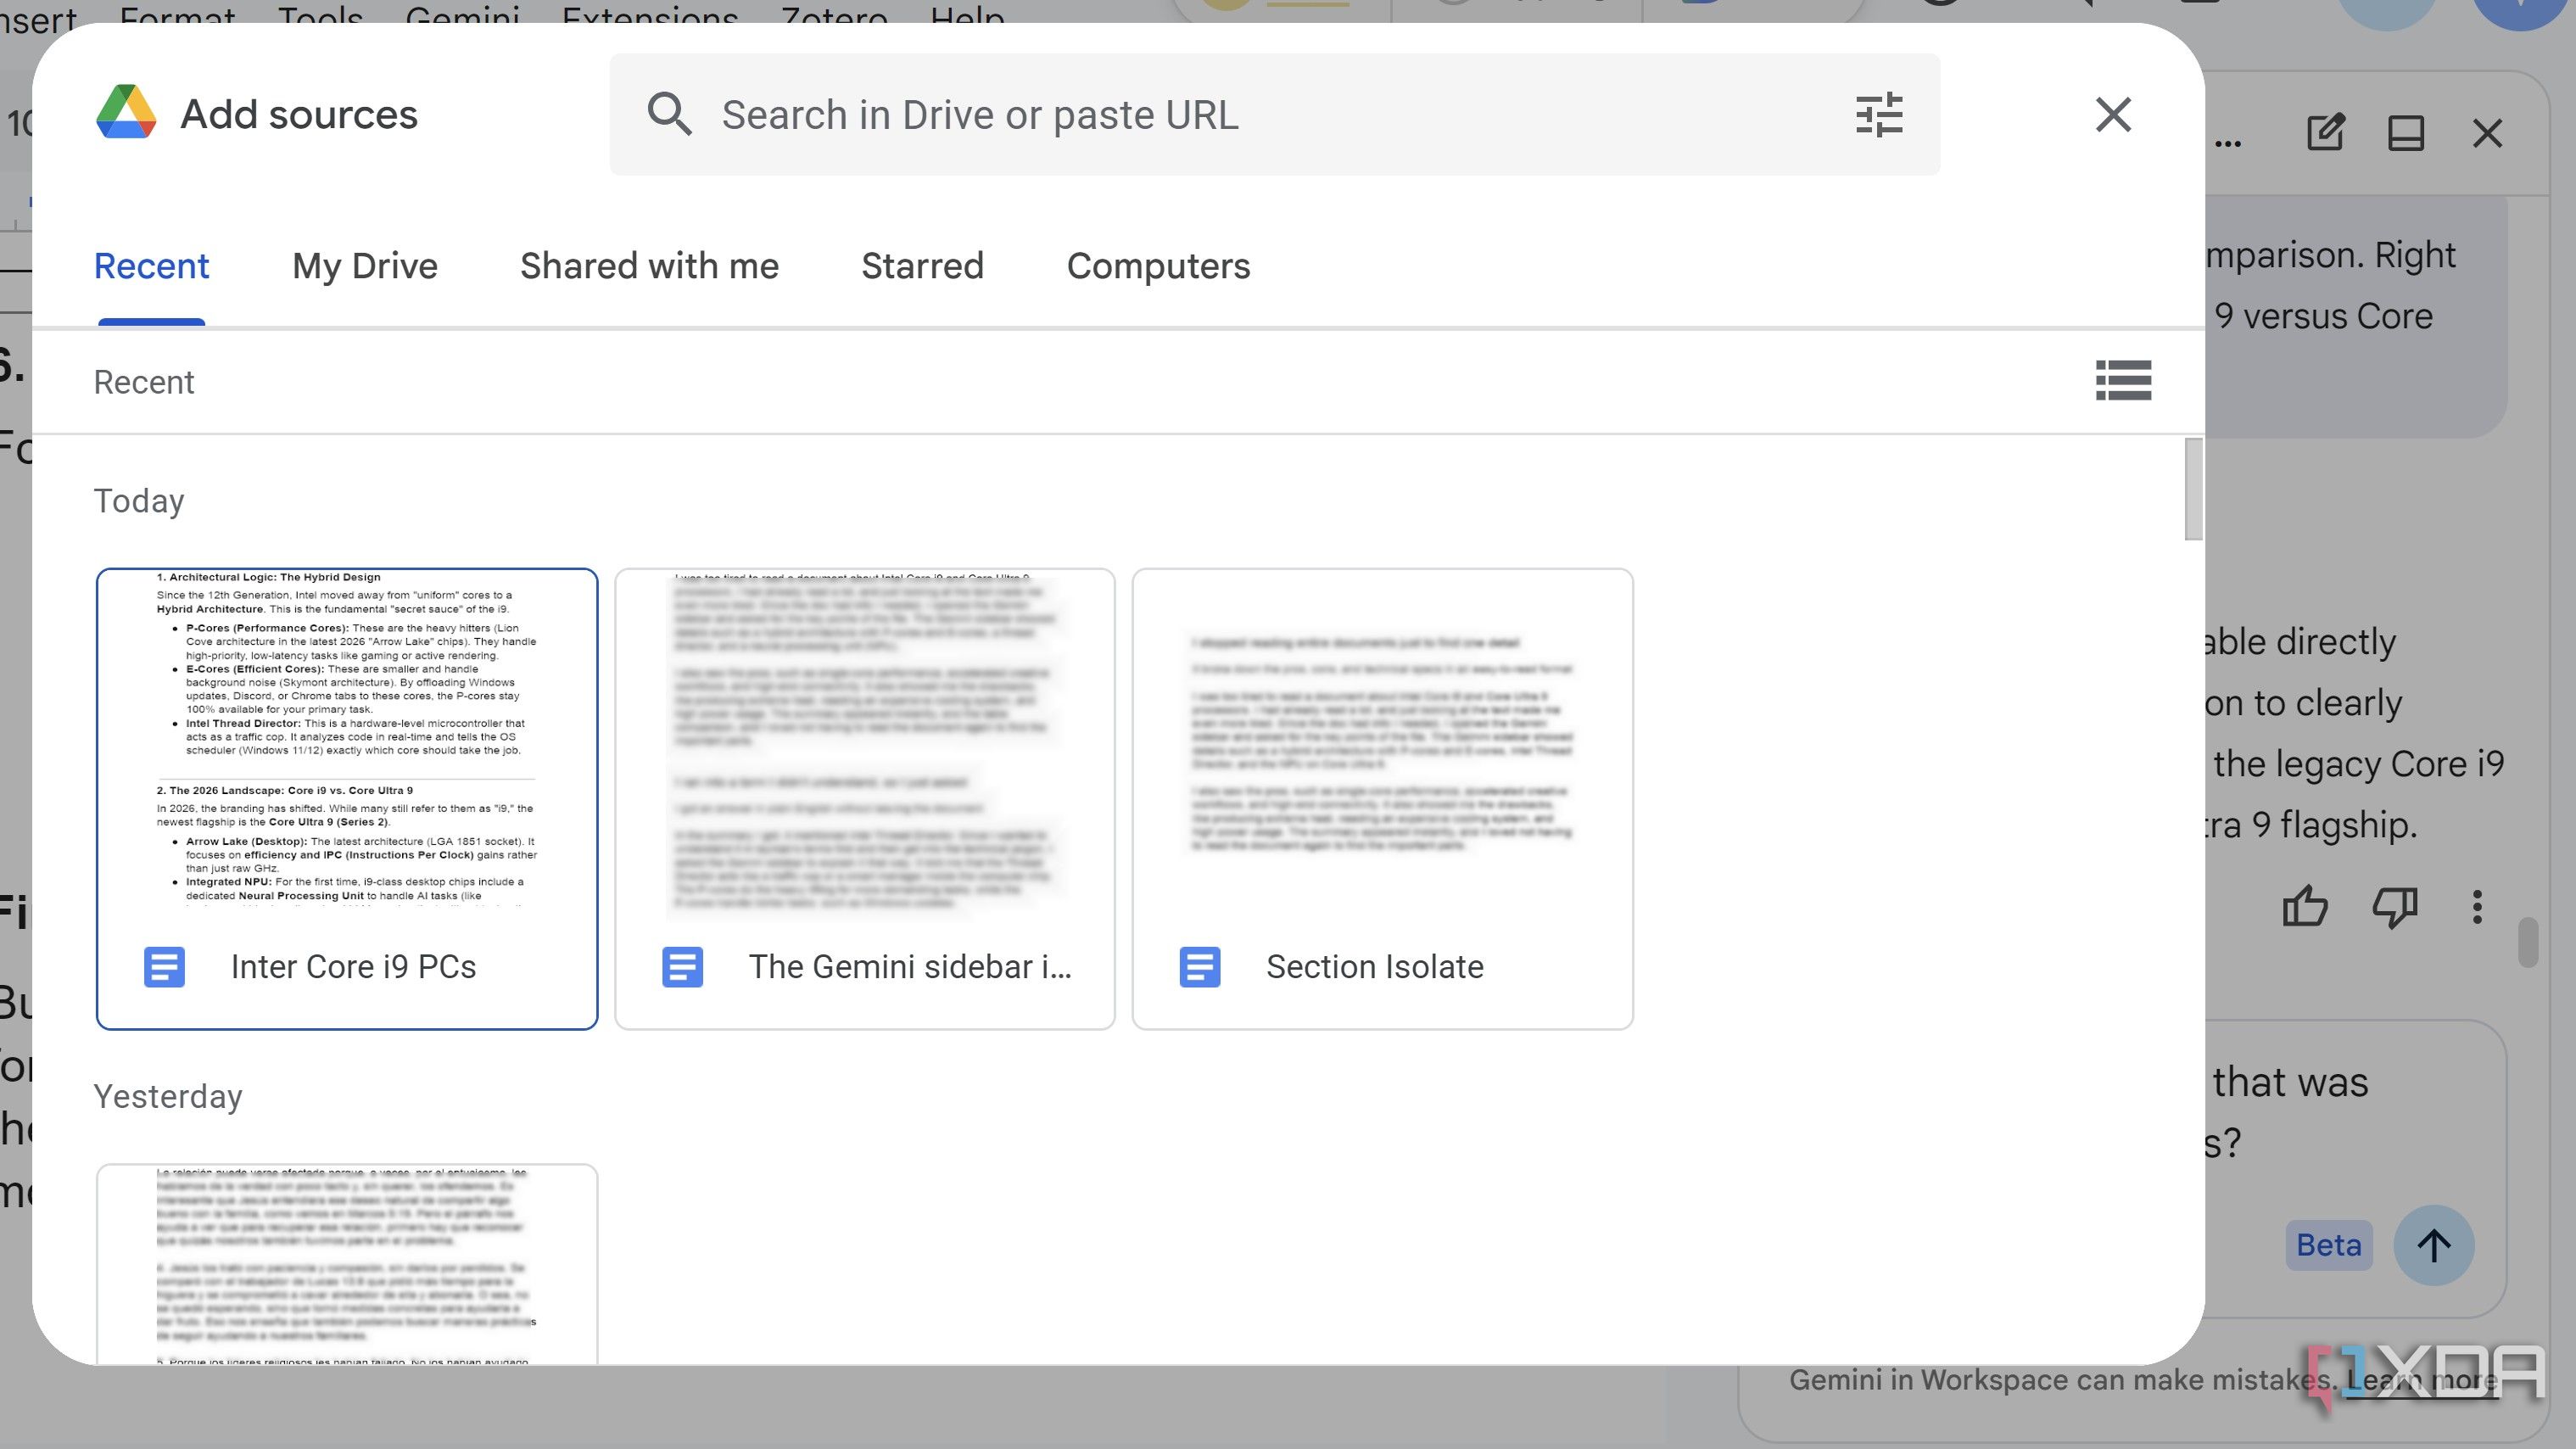Open more options for Gemini response

2477,907
